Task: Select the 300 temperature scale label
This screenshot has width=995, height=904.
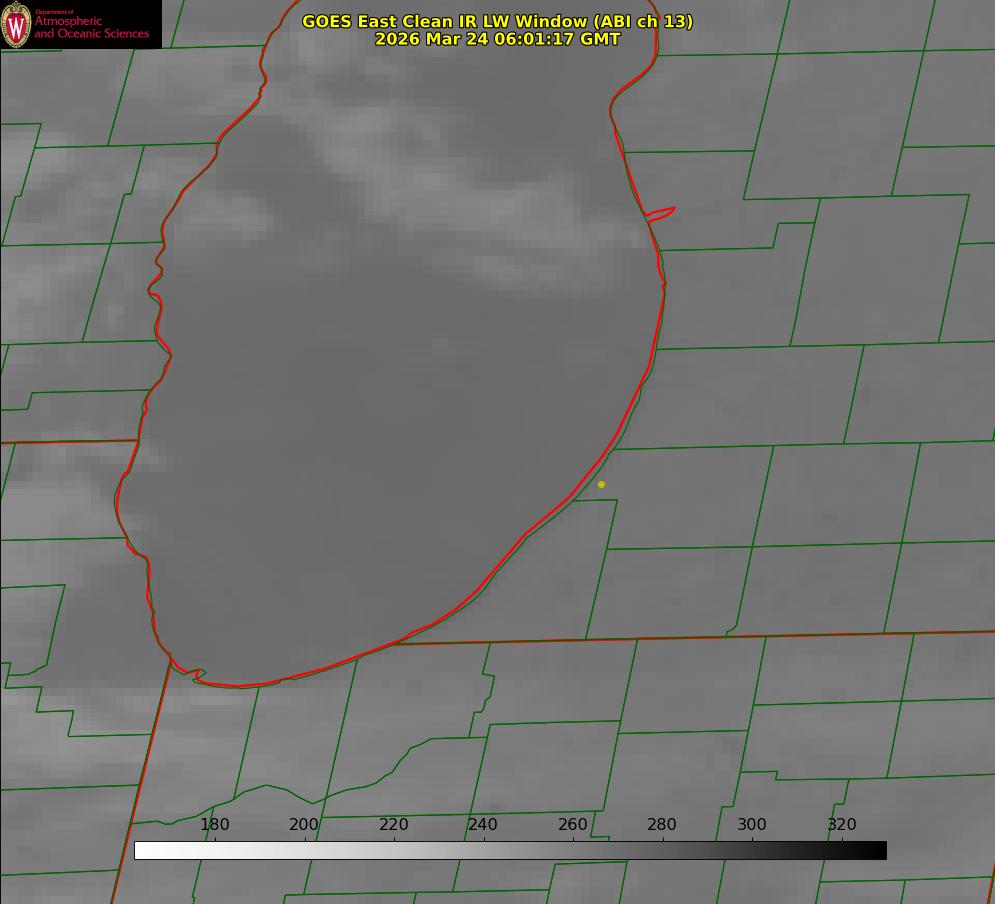Action: coord(752,824)
